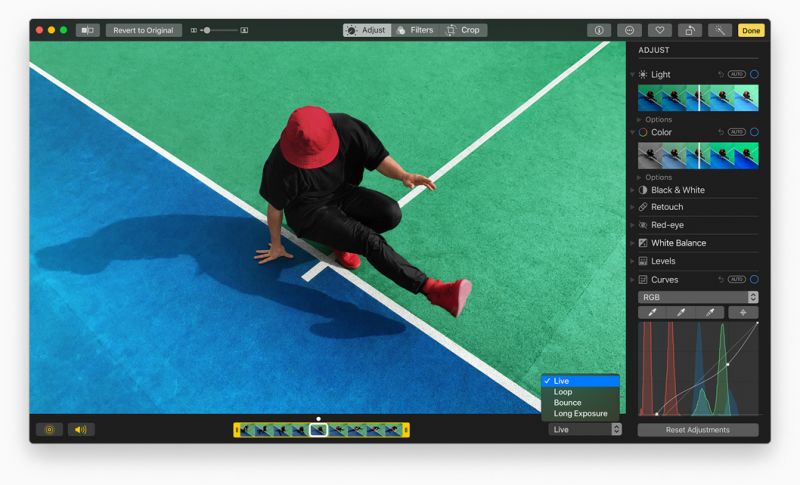Undo Light adjustment with revert arrow
The height and width of the screenshot is (485, 800).
pyautogui.click(x=721, y=74)
